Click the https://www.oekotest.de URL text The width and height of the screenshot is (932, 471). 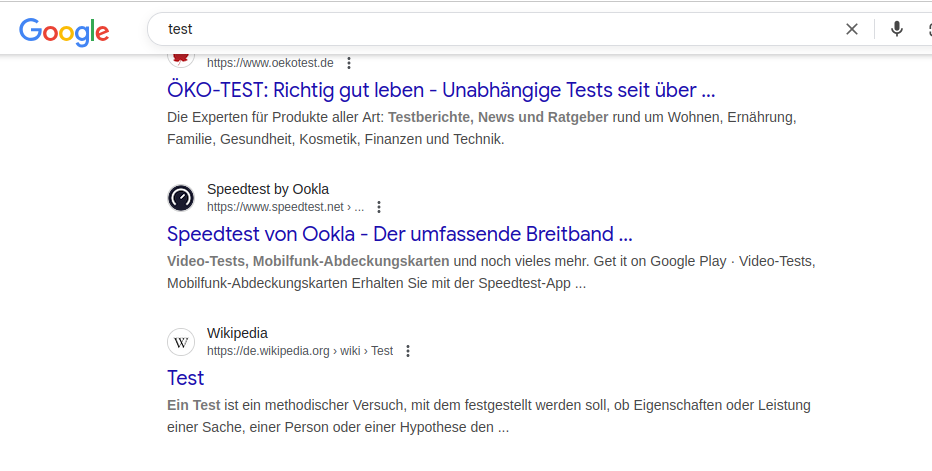click(x=269, y=63)
